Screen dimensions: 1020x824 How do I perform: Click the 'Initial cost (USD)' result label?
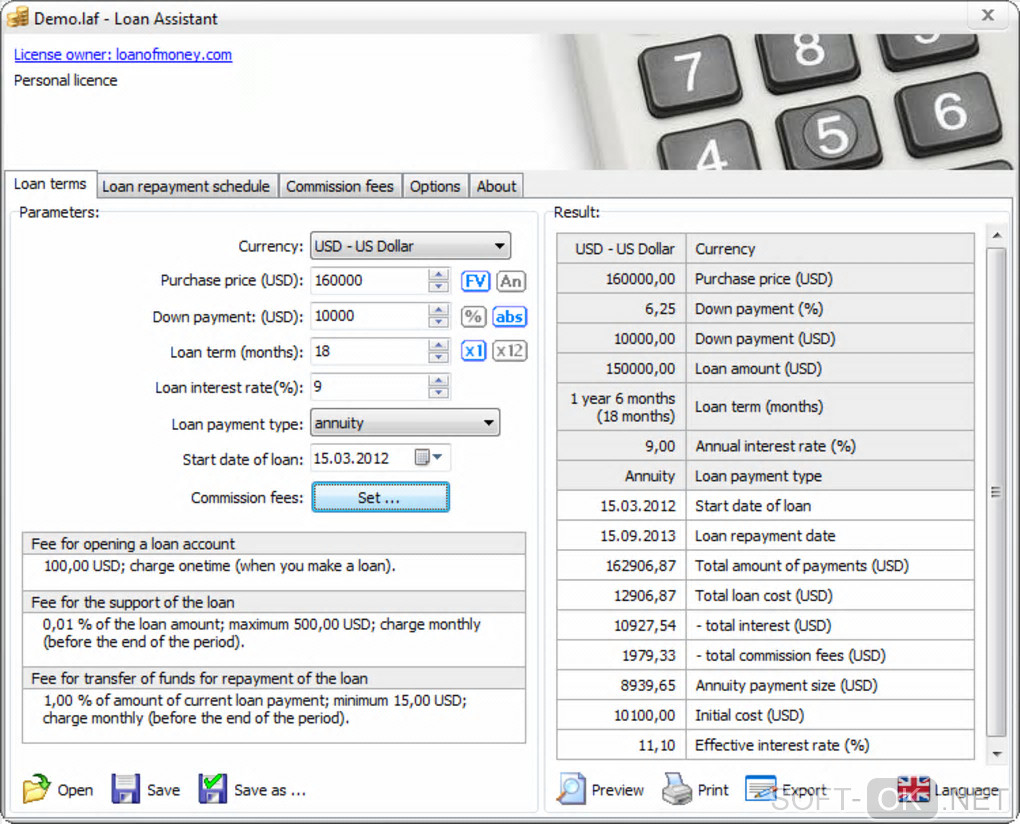(749, 715)
